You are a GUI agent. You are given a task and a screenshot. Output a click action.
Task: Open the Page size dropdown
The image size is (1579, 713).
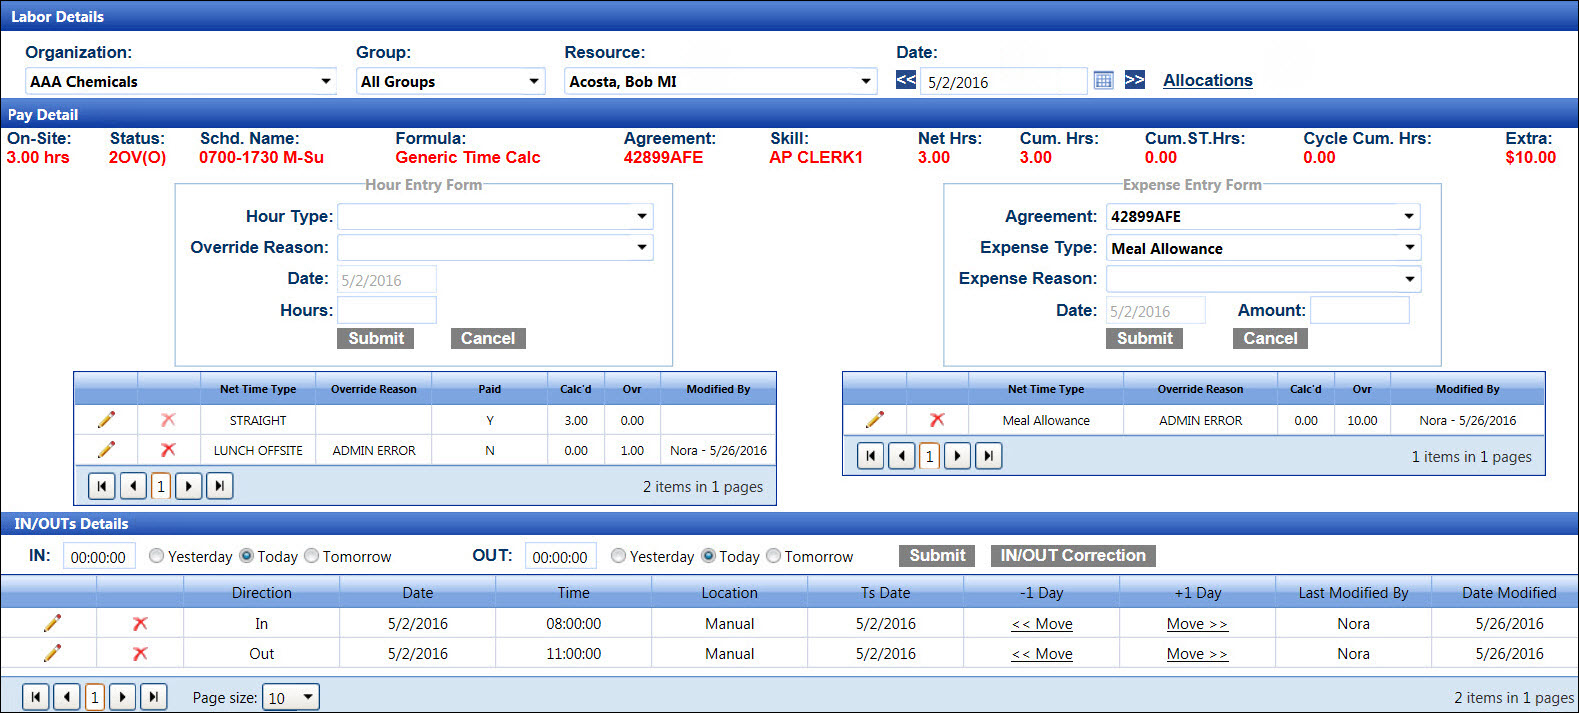pos(308,697)
